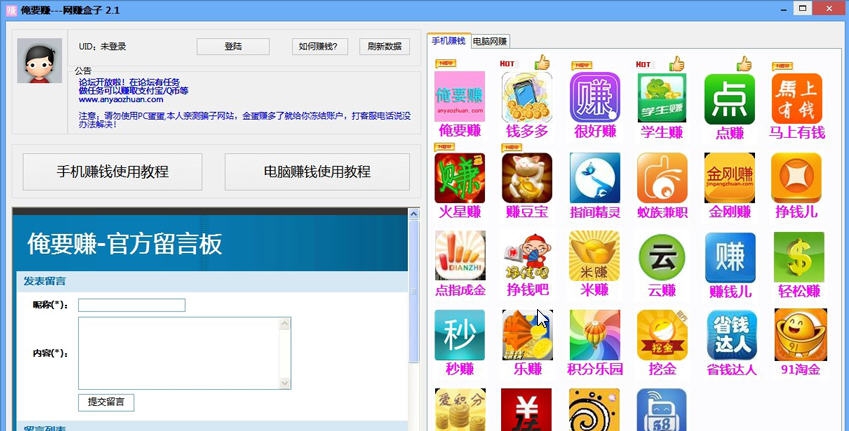Open the 轻松赚 dollar icon
849x431 pixels.
(799, 257)
